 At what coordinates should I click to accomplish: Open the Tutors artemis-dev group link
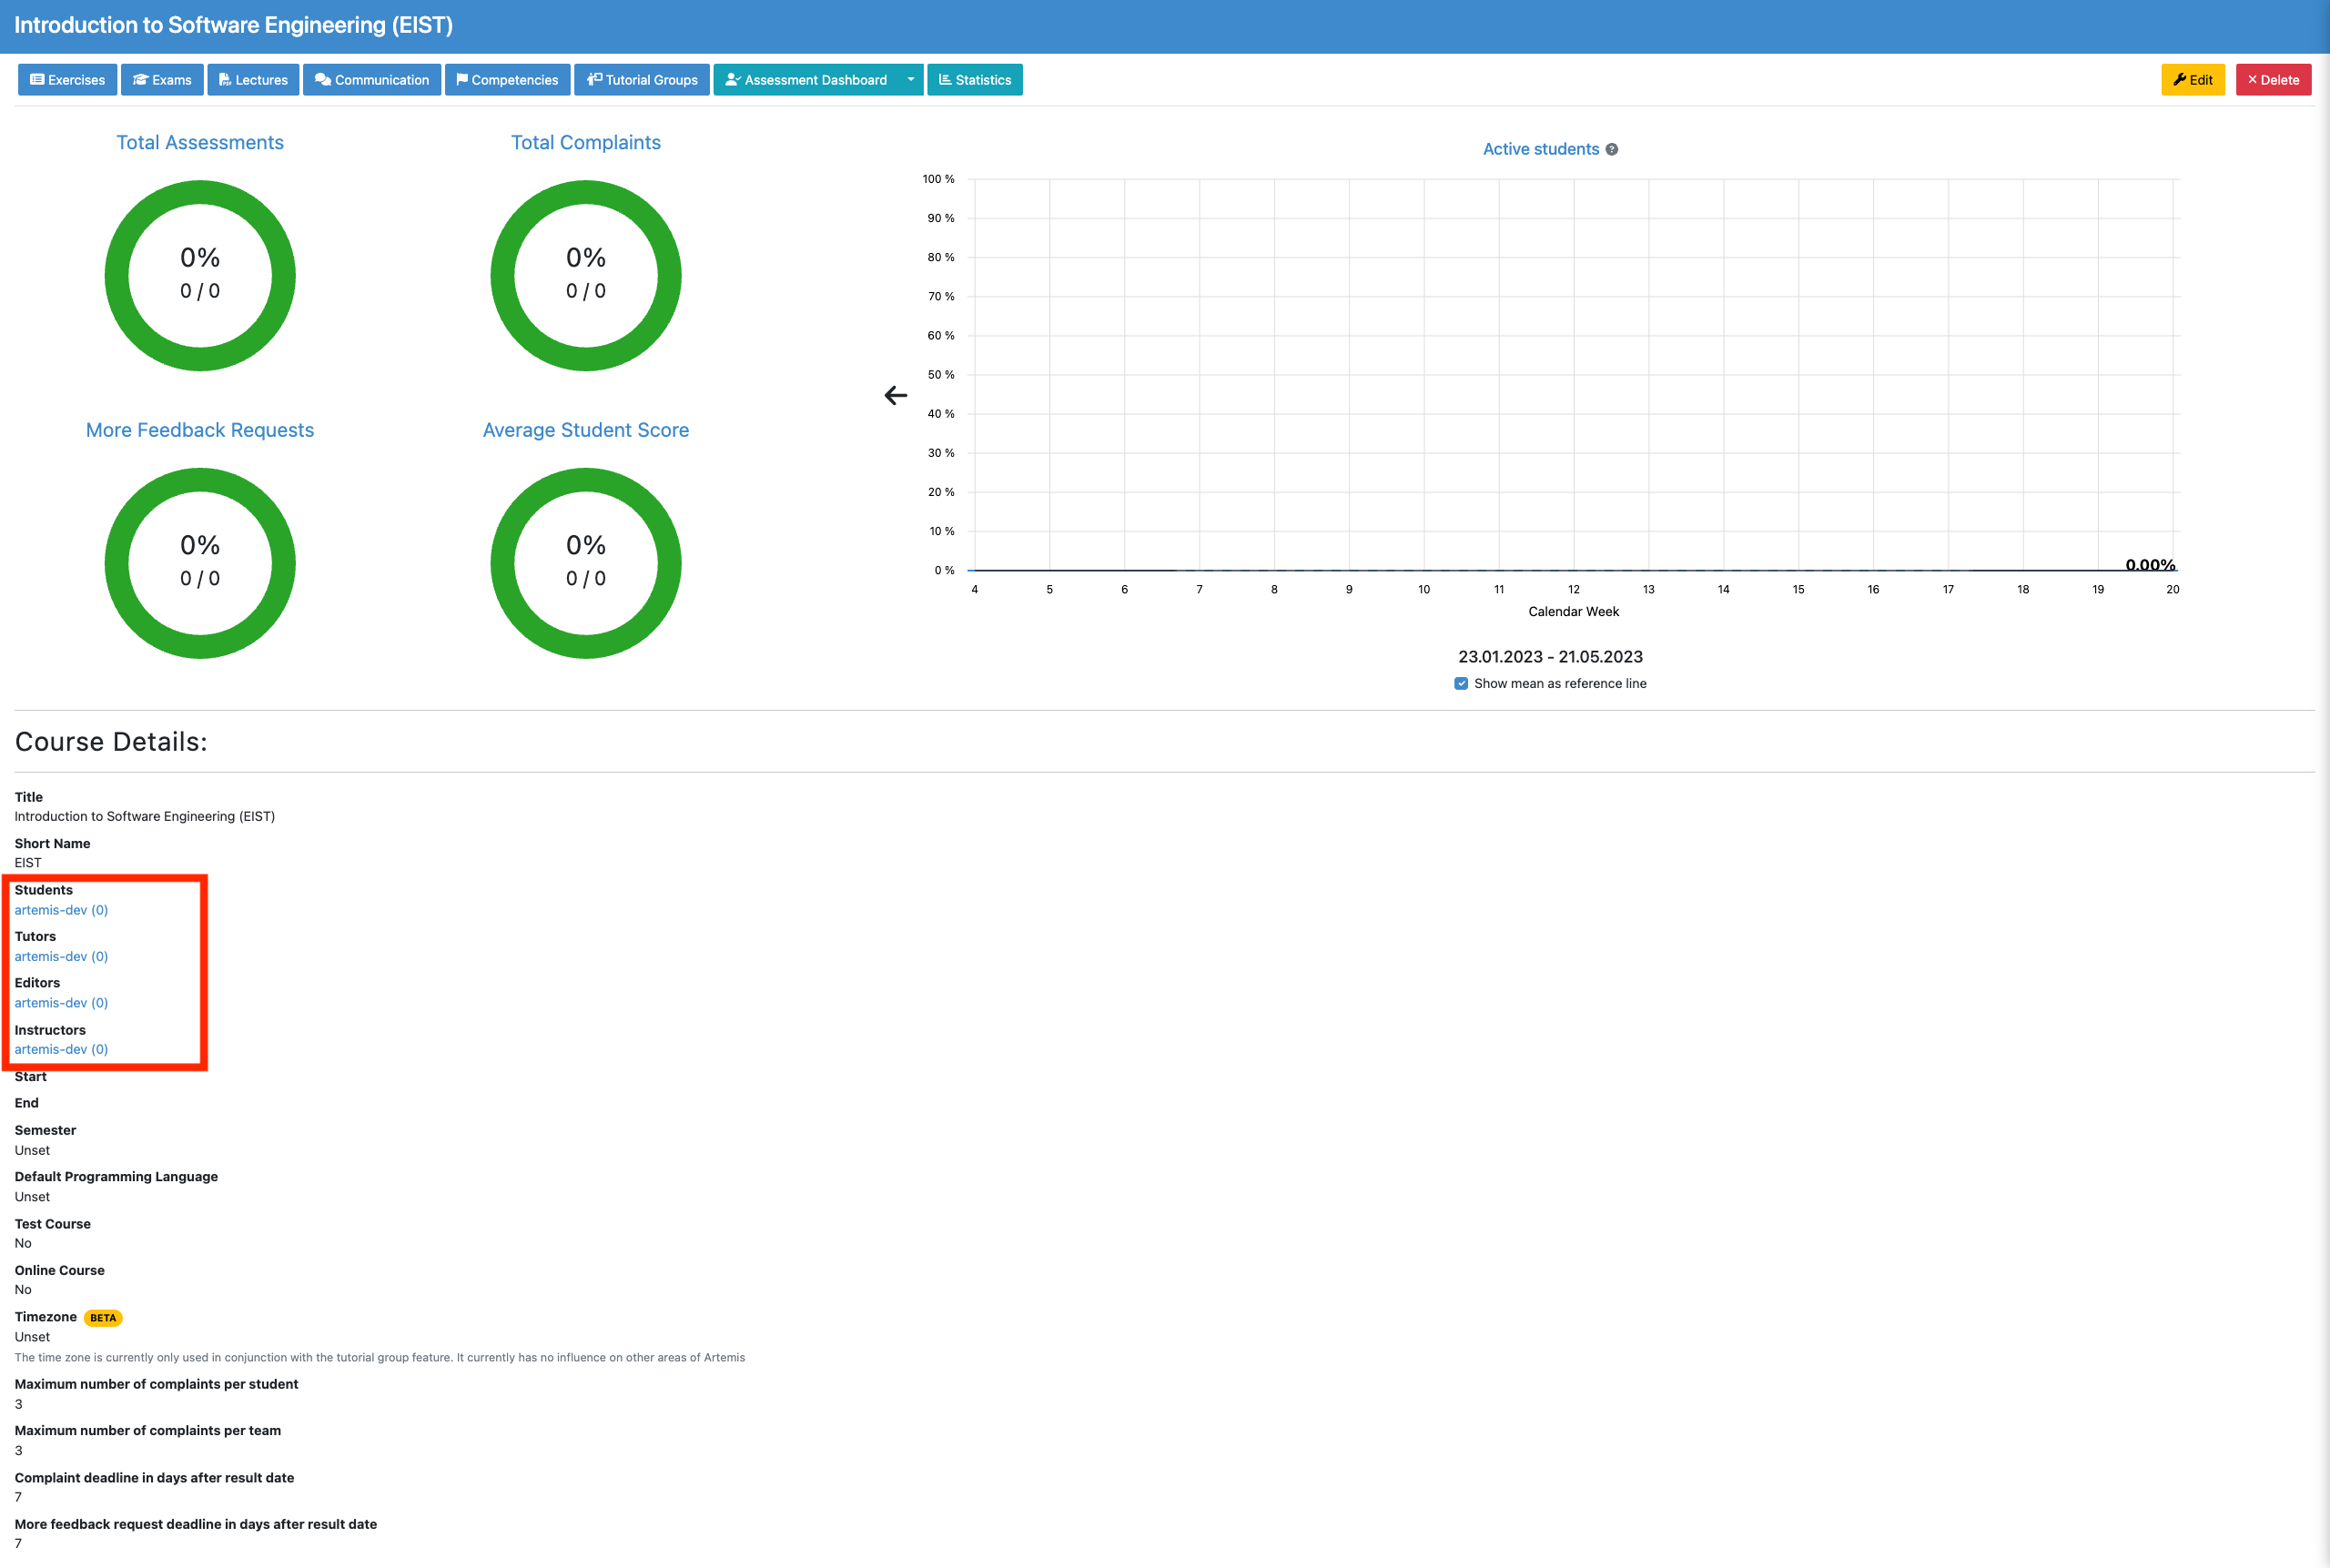pyautogui.click(x=61, y=956)
